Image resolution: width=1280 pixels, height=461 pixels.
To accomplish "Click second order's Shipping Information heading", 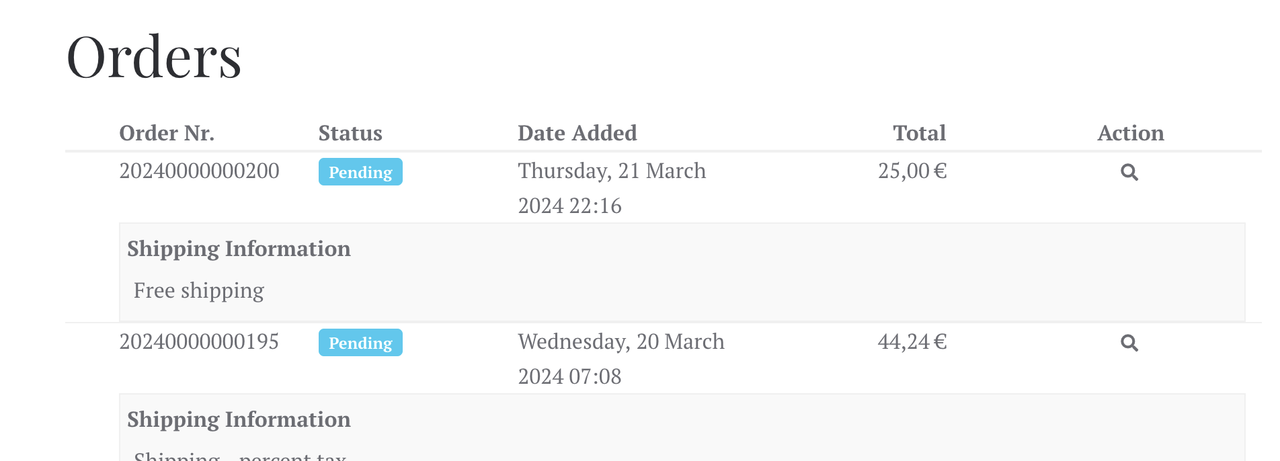I will 239,420.
